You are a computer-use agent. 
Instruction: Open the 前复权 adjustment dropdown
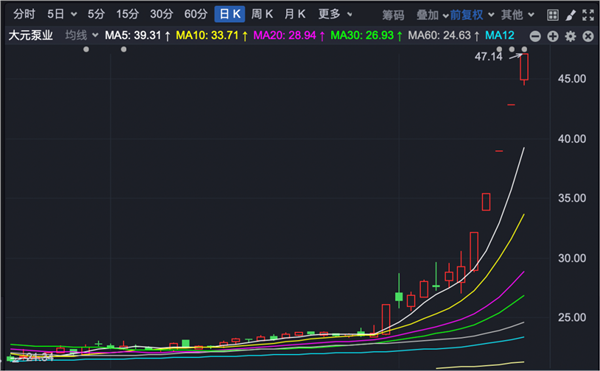[472, 15]
